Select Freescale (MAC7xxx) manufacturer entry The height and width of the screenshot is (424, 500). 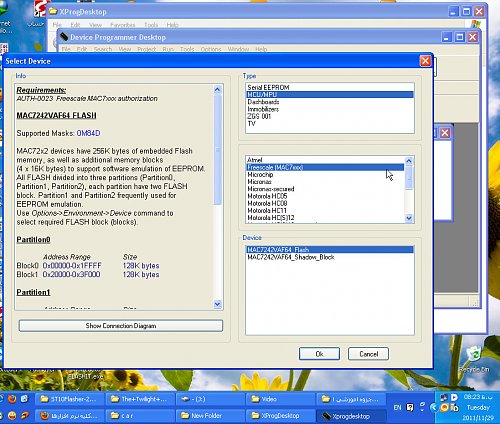tap(325, 167)
